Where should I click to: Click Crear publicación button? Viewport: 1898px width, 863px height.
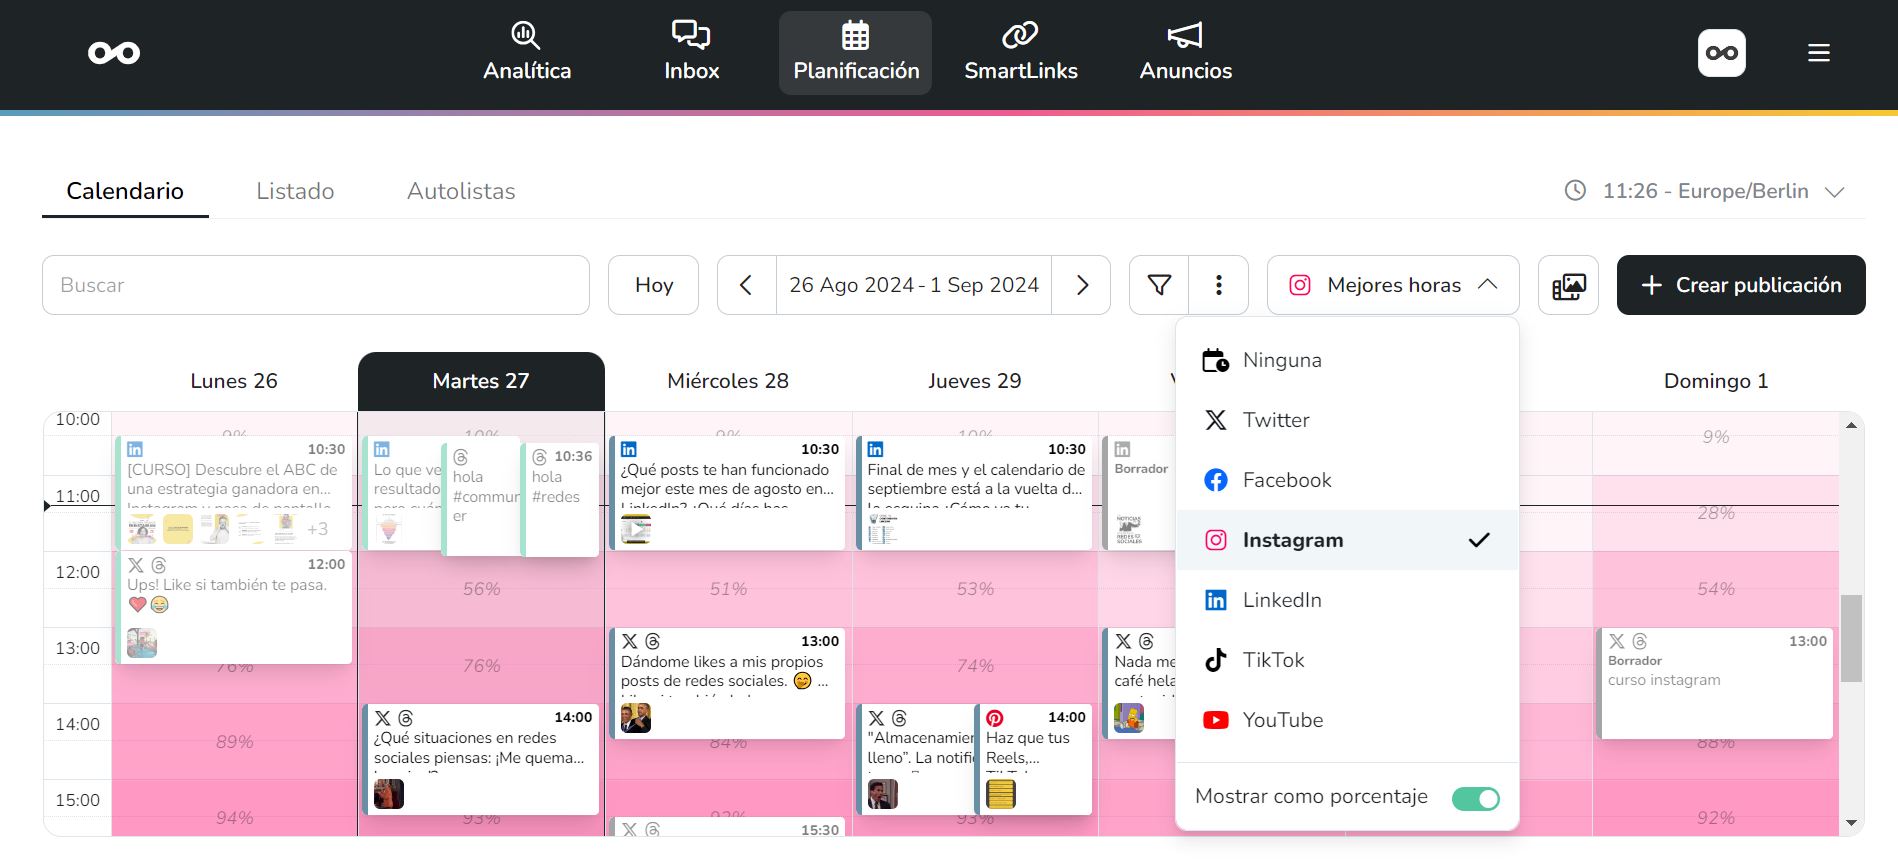1741,285
